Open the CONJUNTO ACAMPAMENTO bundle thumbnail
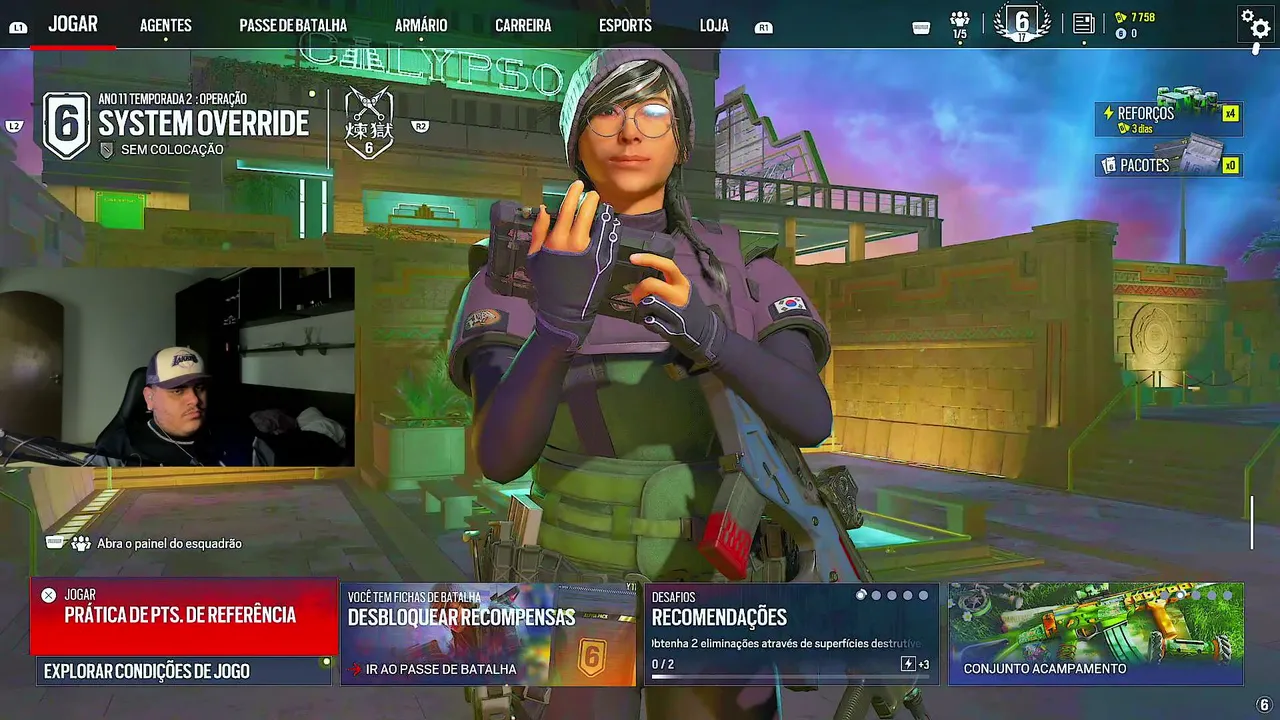 (x=1096, y=634)
